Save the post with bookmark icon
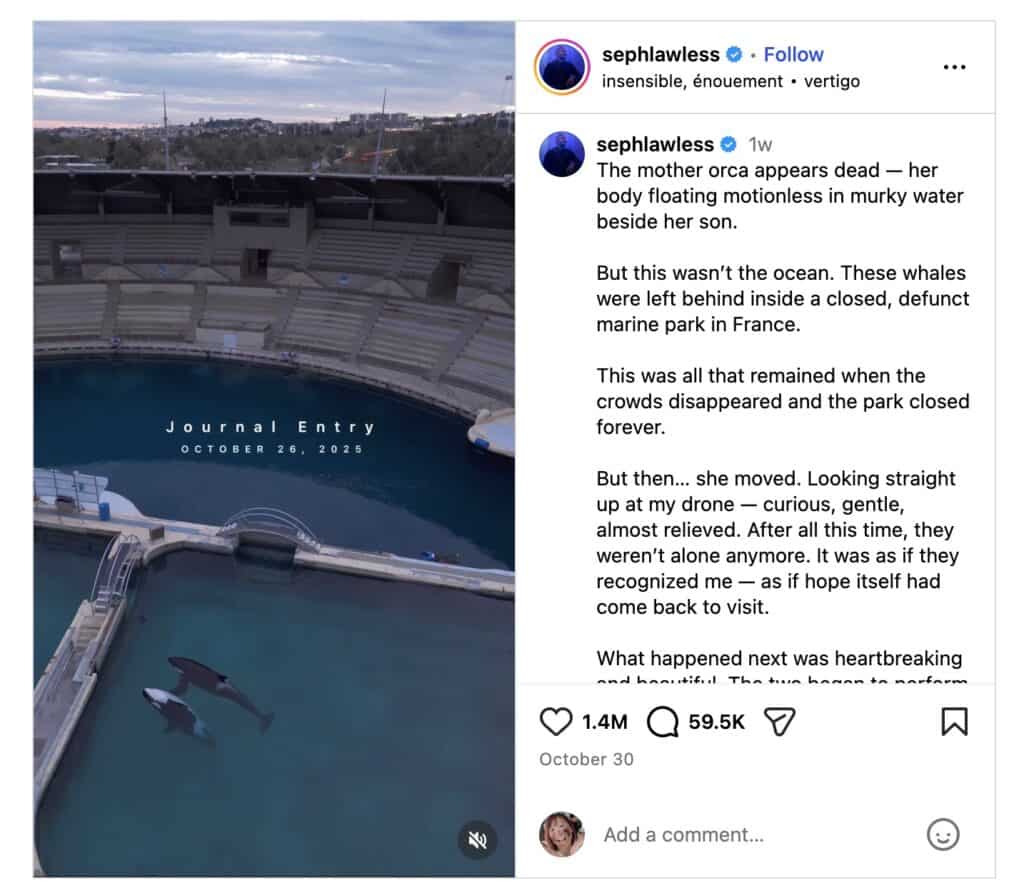Viewport: 1024px width, 888px height. click(954, 721)
